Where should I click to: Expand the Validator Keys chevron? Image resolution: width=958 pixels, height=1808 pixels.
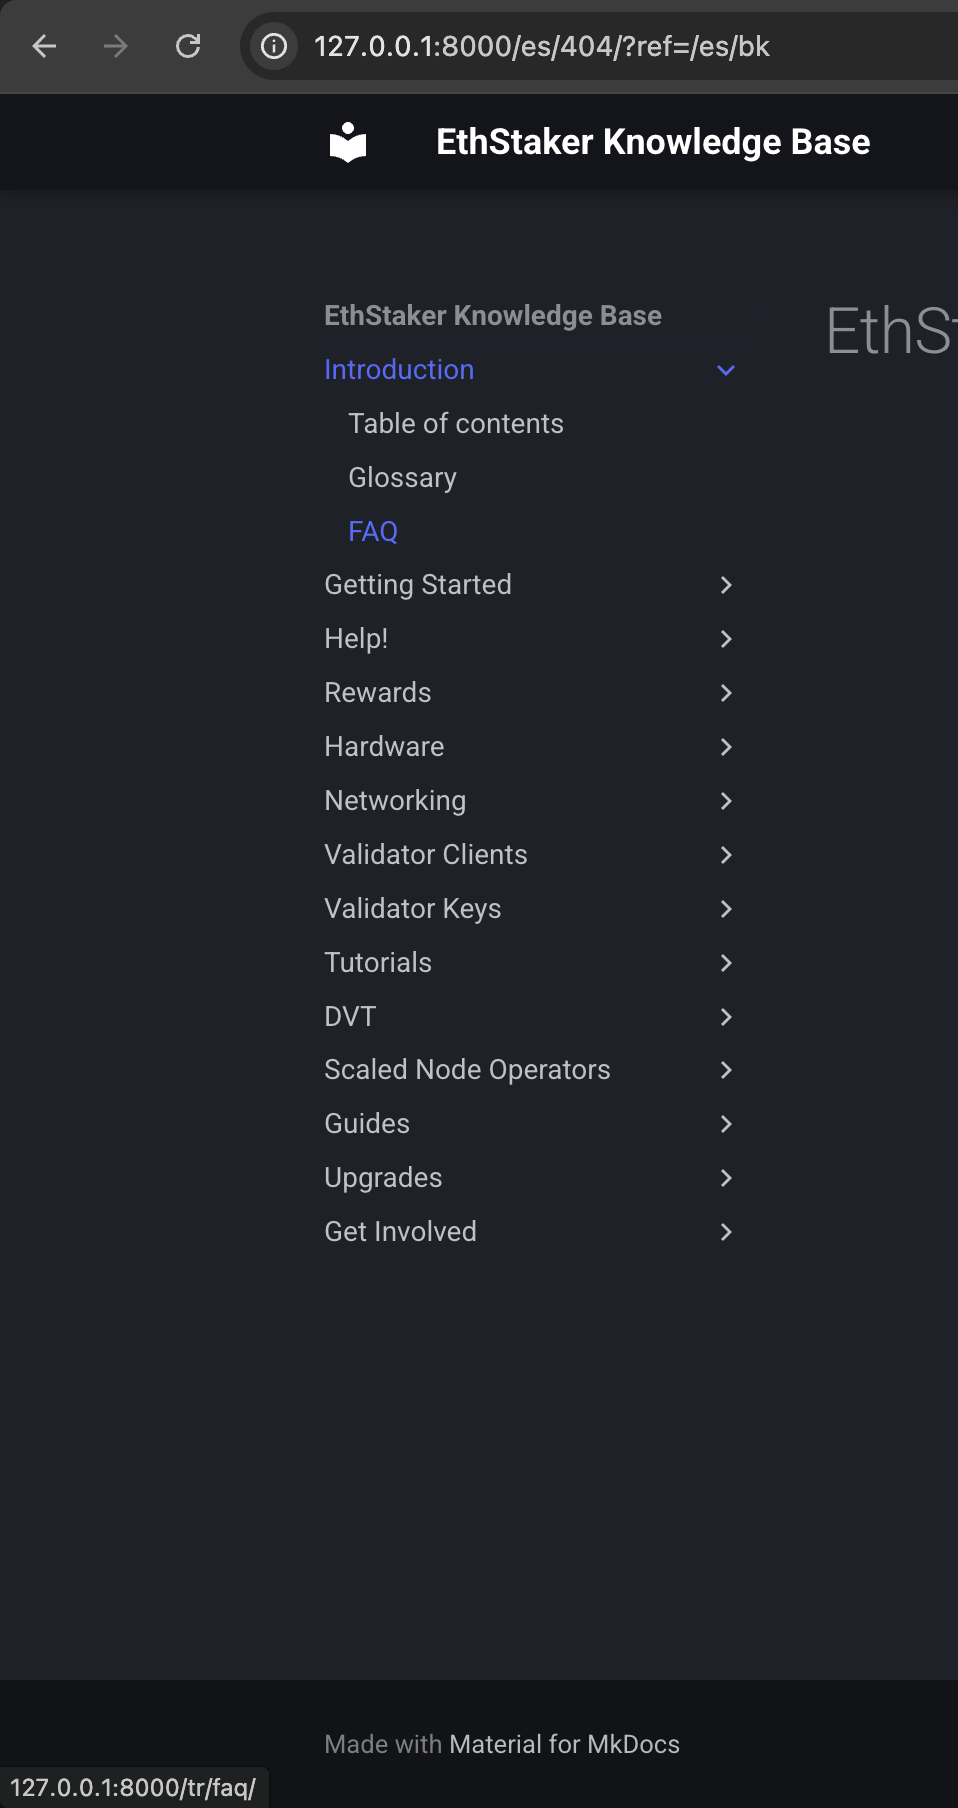pos(726,909)
